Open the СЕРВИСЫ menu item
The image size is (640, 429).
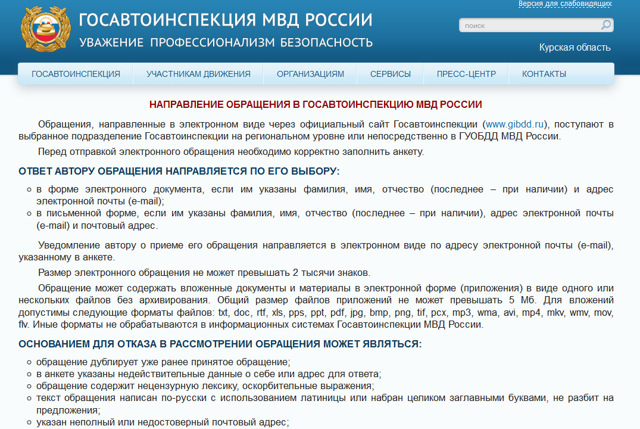tap(390, 74)
